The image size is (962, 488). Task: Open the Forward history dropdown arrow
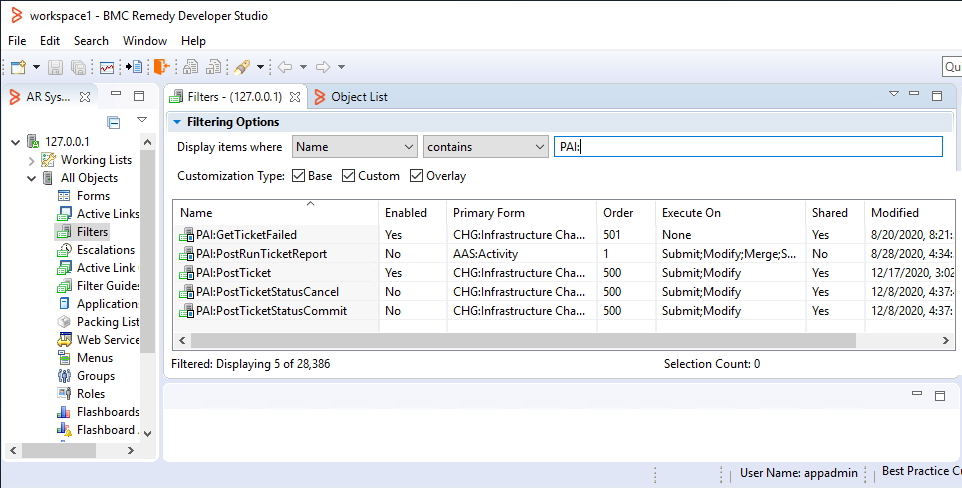pos(342,67)
